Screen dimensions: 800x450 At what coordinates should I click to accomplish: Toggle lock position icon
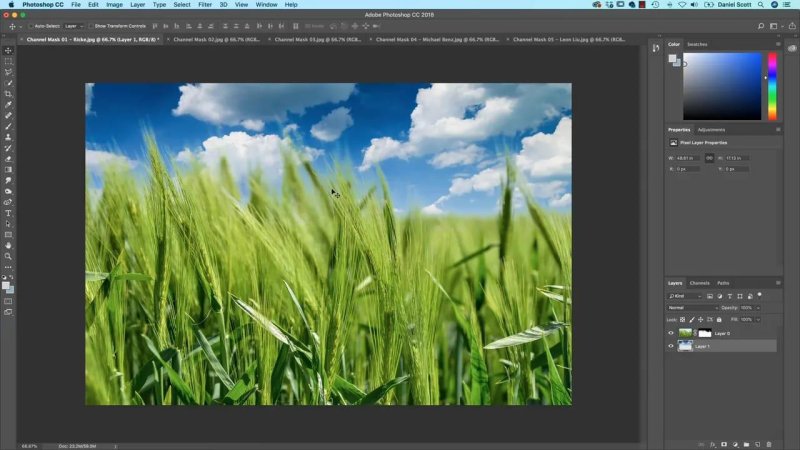click(701, 319)
